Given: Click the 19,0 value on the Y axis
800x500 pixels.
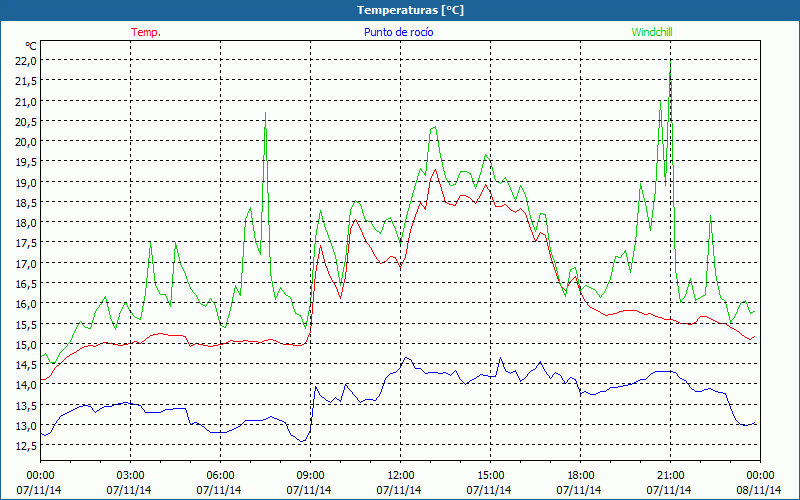Looking at the screenshot, I should point(27,183).
